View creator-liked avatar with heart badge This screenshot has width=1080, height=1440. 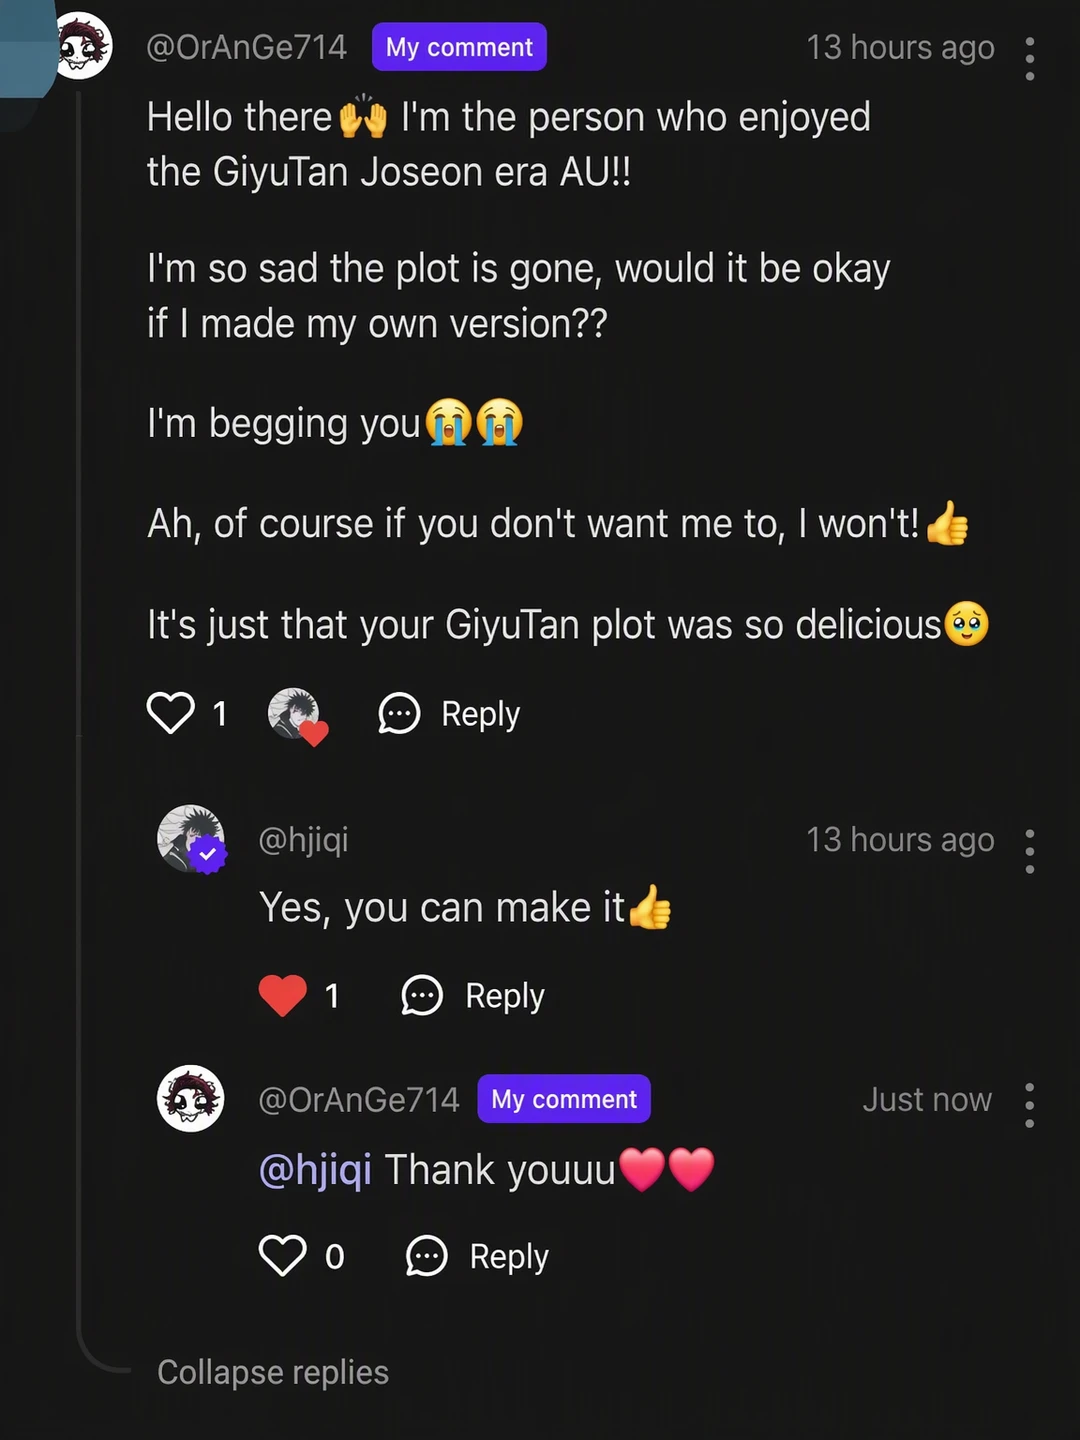295,714
